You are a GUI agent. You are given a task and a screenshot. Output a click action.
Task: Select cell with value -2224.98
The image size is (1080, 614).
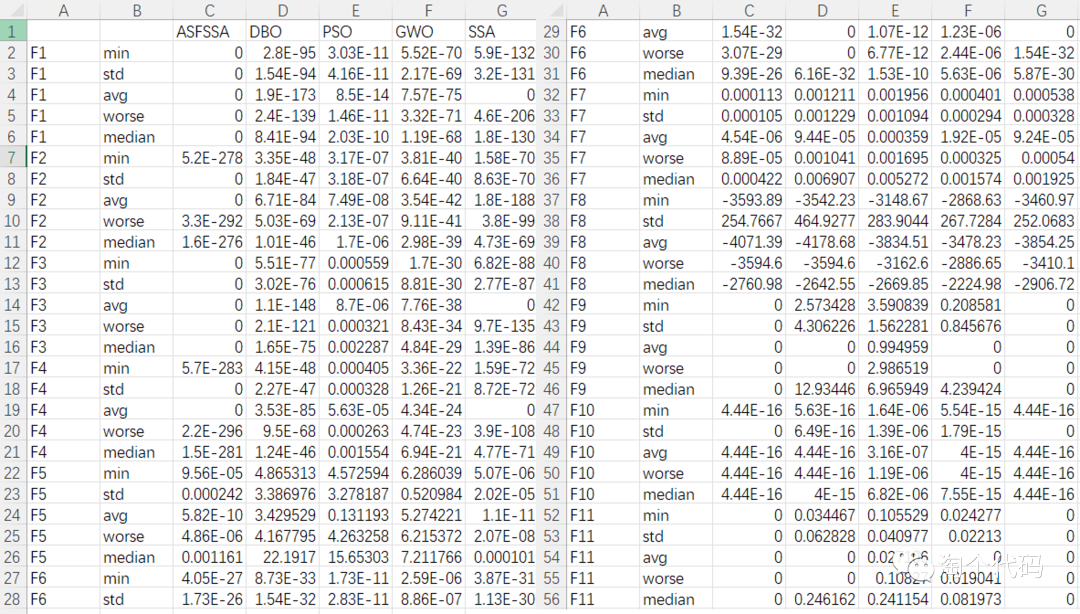point(968,284)
